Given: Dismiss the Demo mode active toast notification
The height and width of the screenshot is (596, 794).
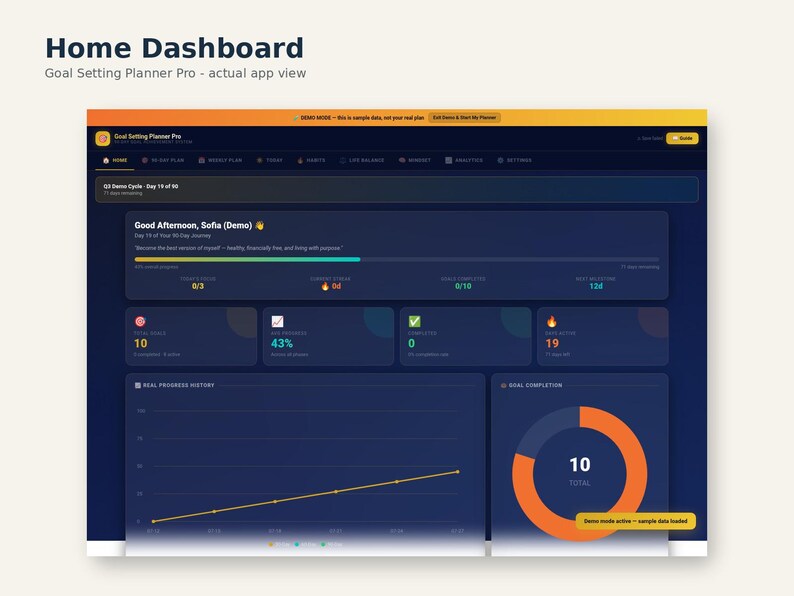Looking at the screenshot, I should click(x=636, y=521).
